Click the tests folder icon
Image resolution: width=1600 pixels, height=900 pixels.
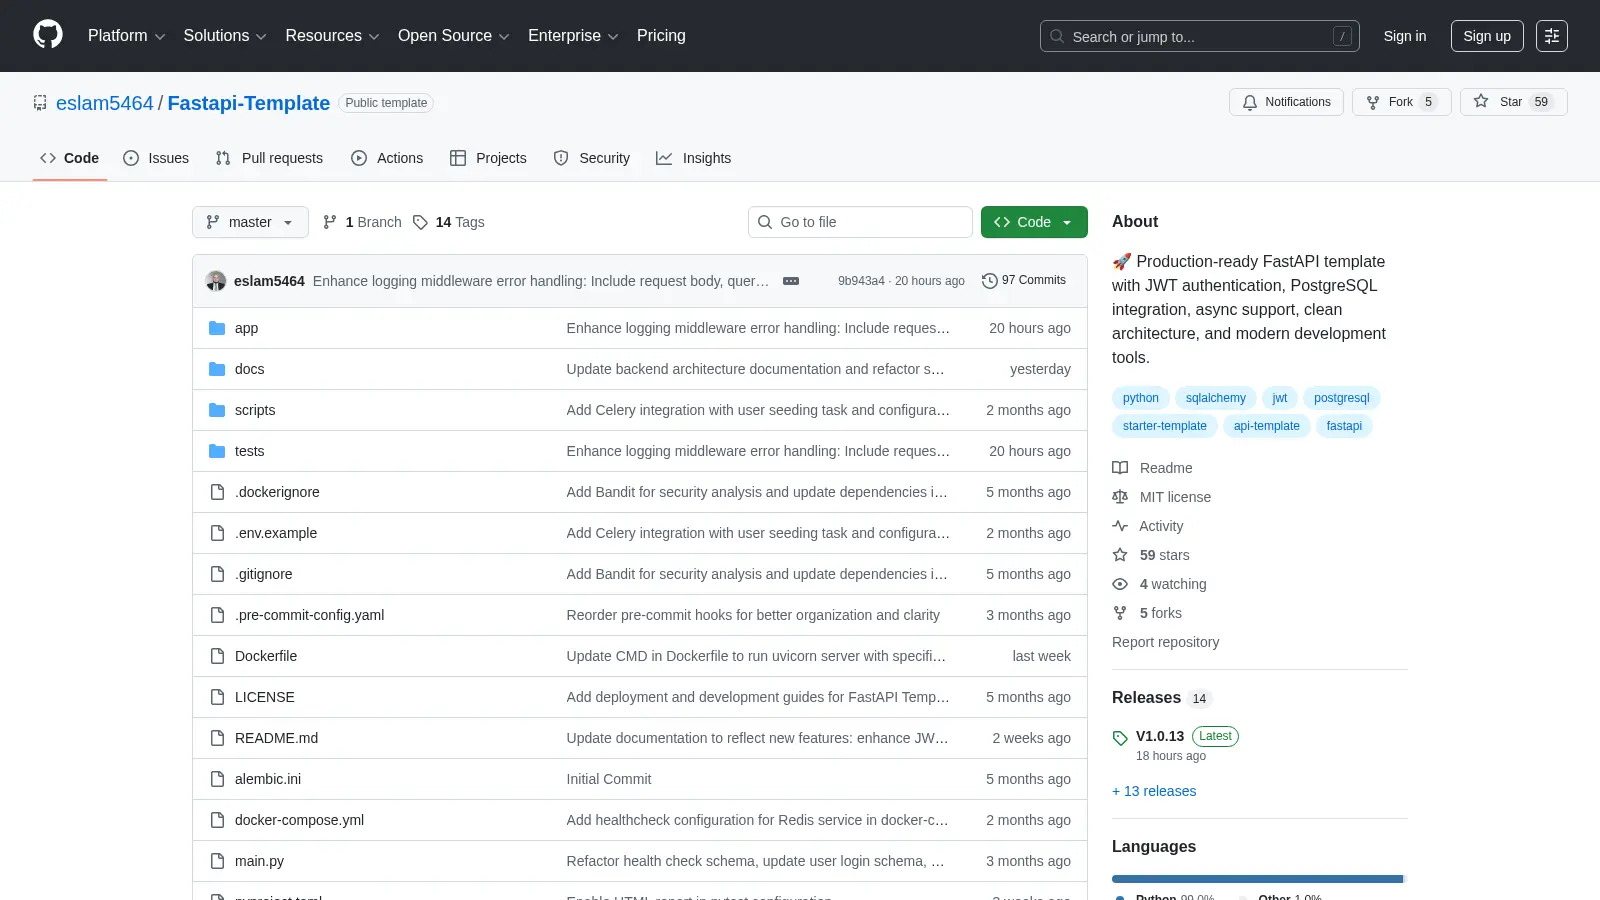coord(217,451)
